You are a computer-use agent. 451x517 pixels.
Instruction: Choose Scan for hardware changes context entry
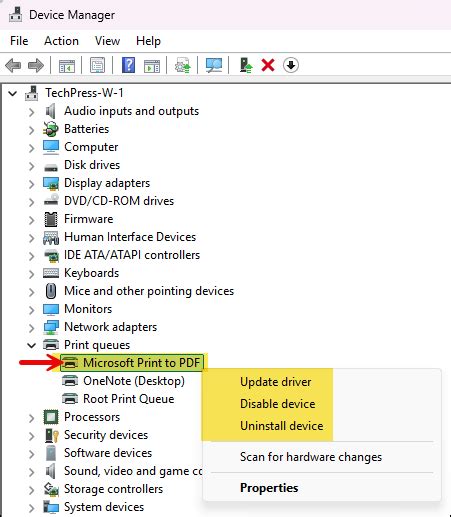click(311, 457)
